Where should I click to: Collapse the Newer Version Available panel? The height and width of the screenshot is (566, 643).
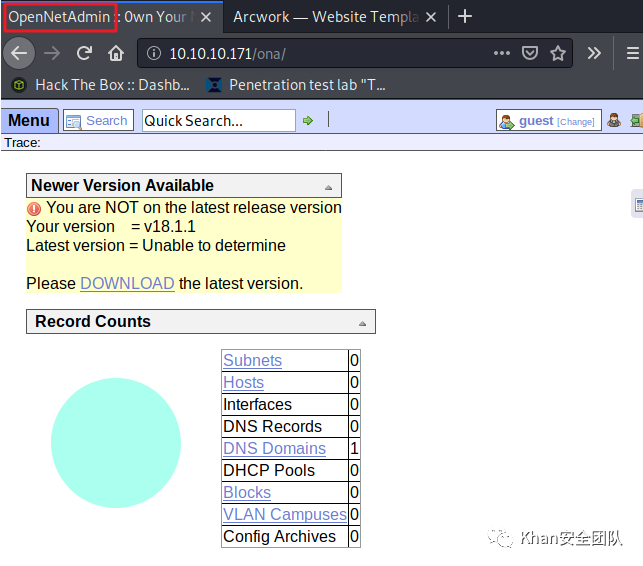(328, 187)
